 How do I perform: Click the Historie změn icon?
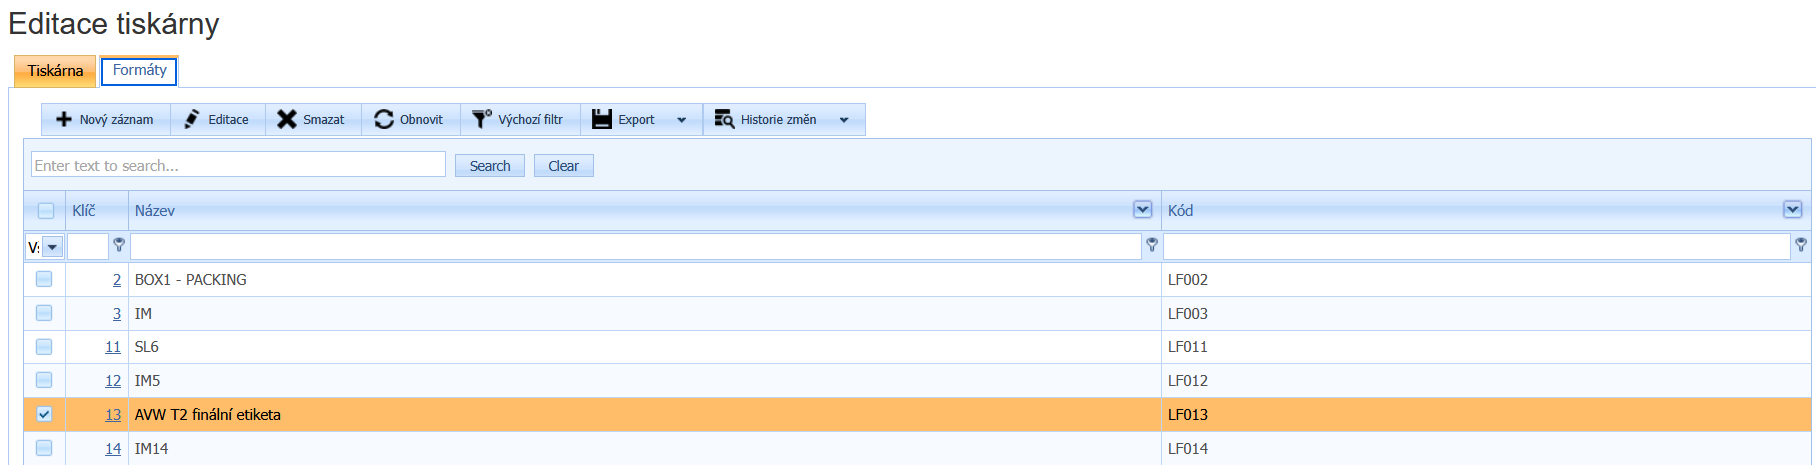click(724, 119)
